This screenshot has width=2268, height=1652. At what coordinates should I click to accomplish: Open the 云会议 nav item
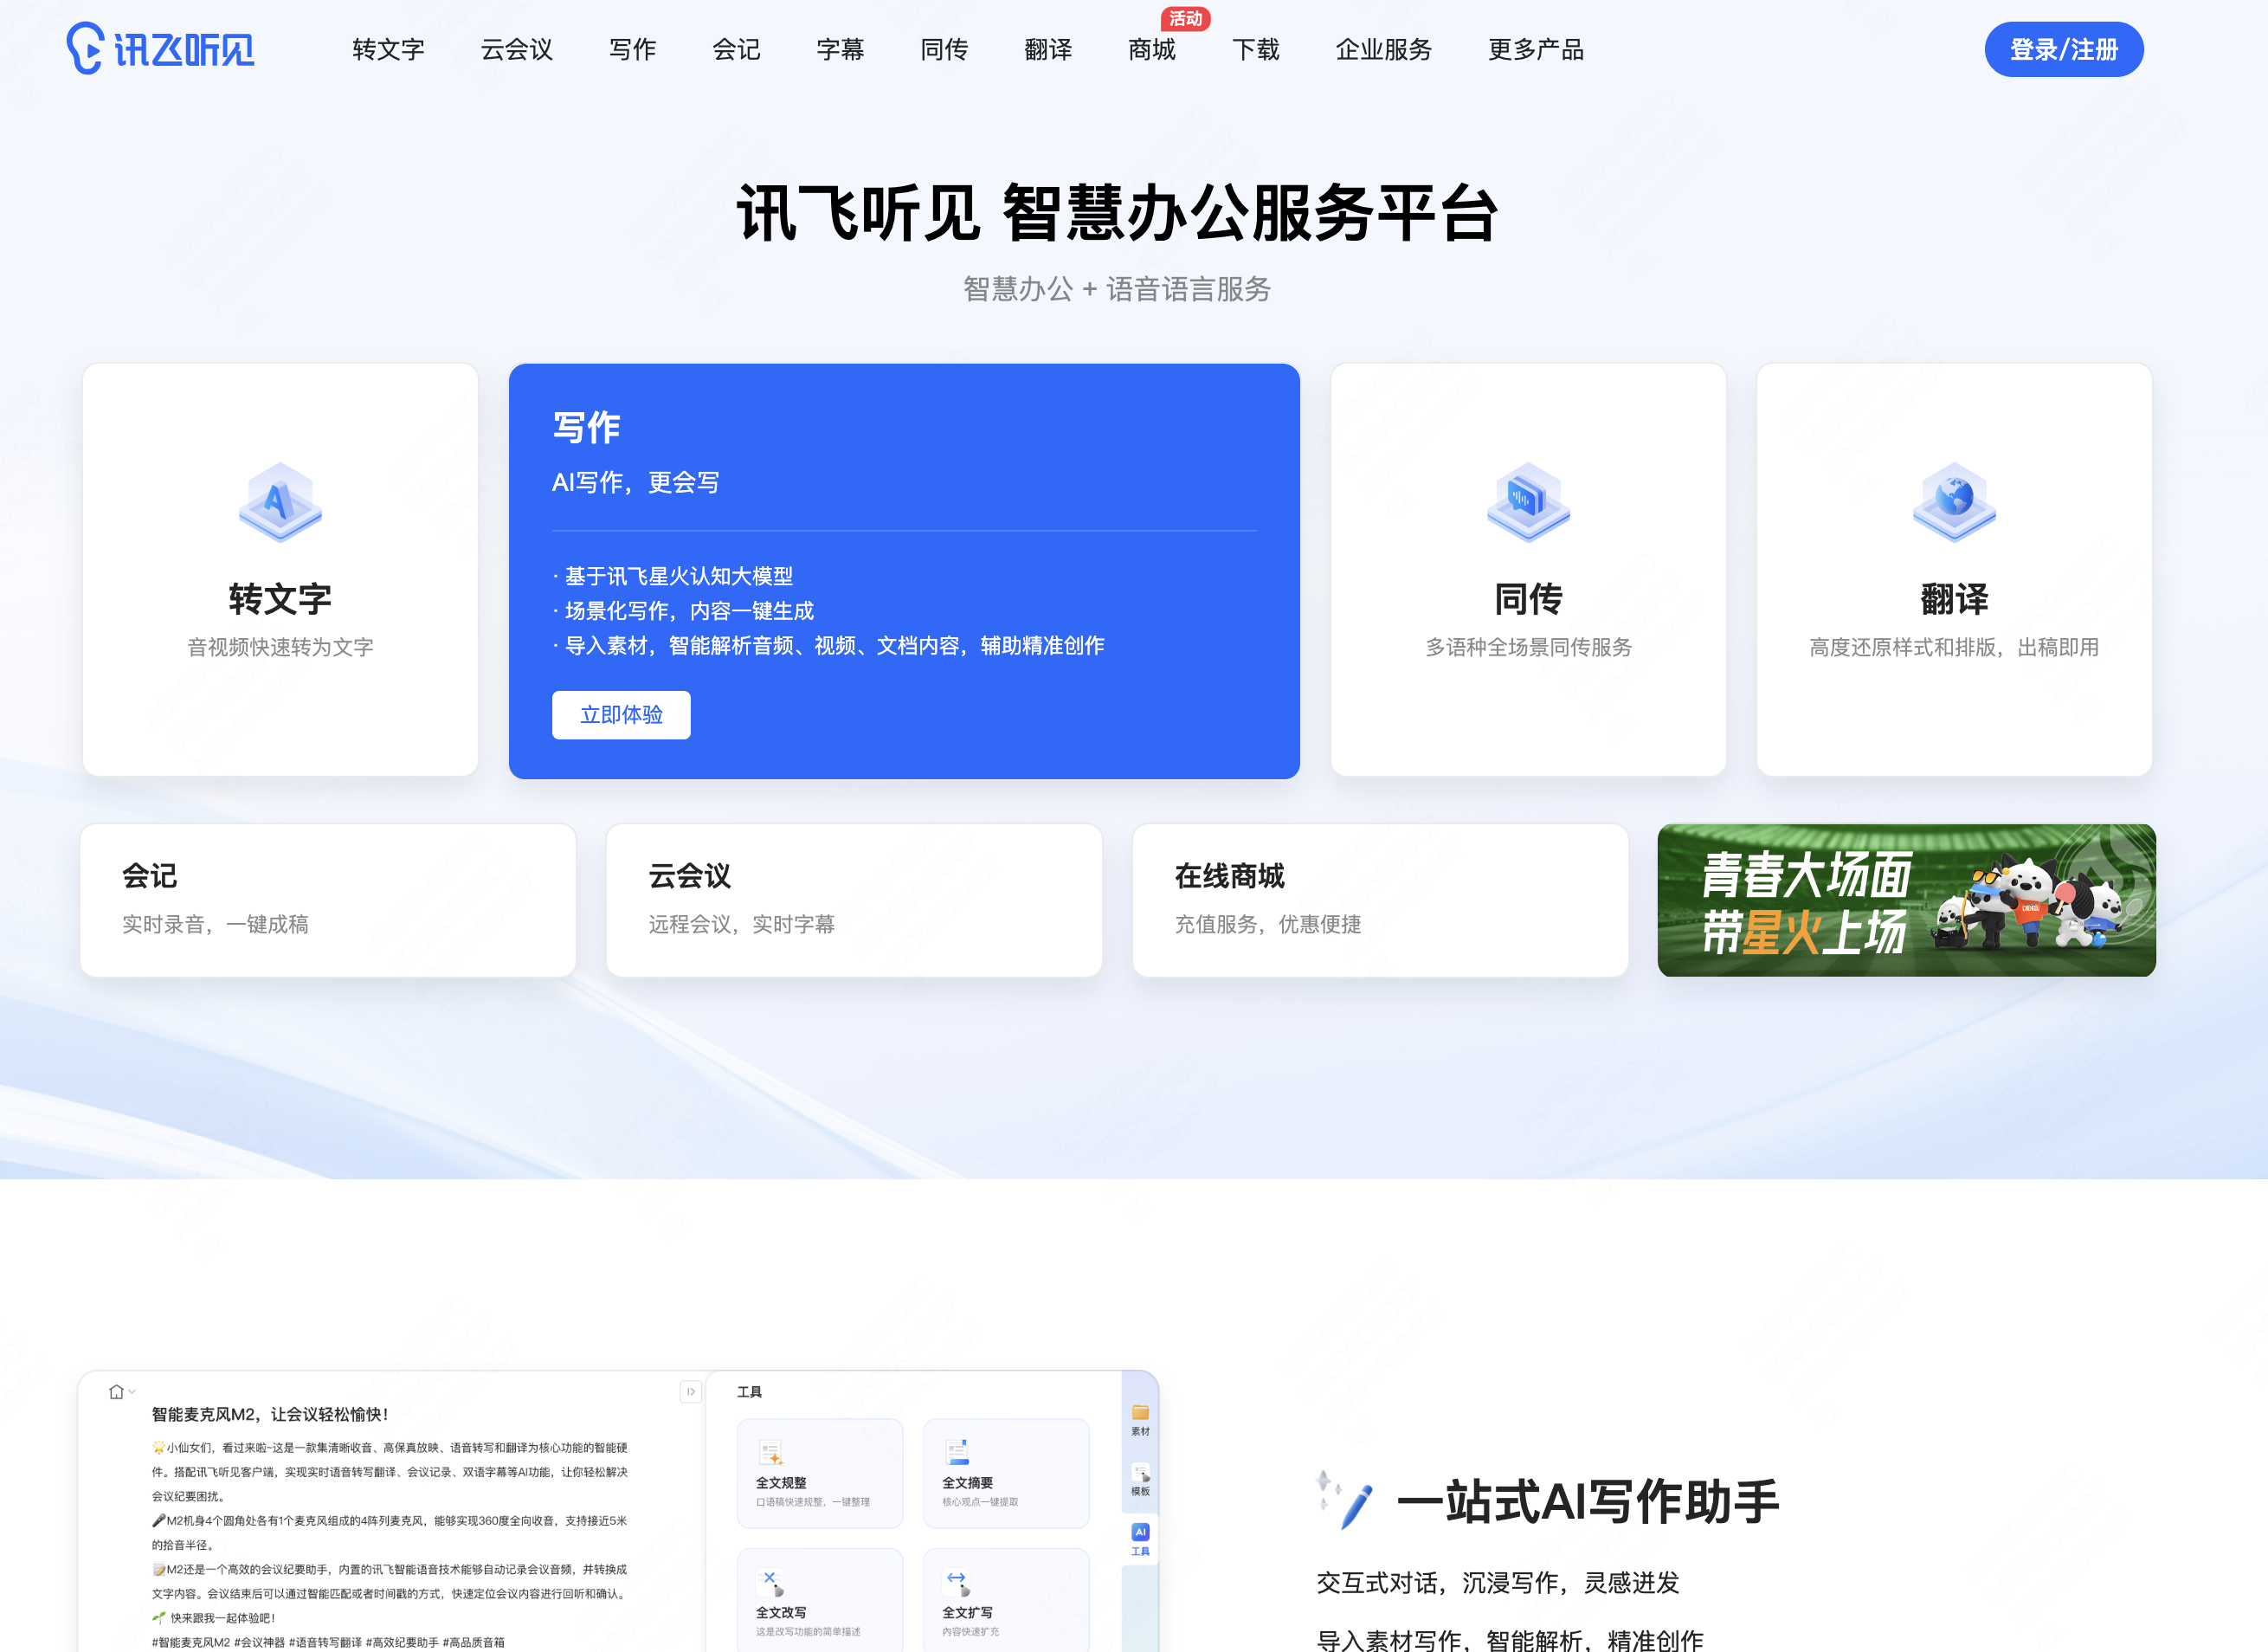(x=516, y=49)
